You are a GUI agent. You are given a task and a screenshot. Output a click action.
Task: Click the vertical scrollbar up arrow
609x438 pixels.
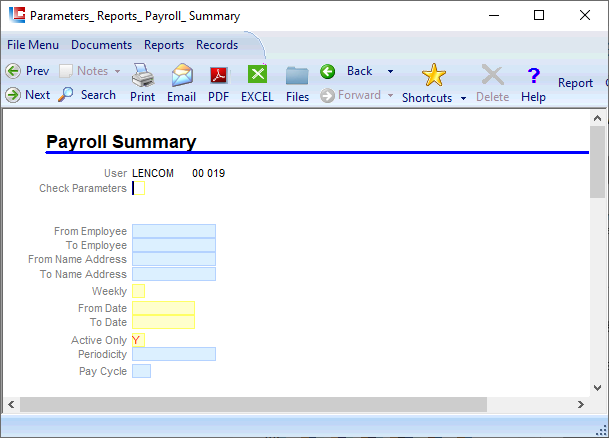(597, 118)
